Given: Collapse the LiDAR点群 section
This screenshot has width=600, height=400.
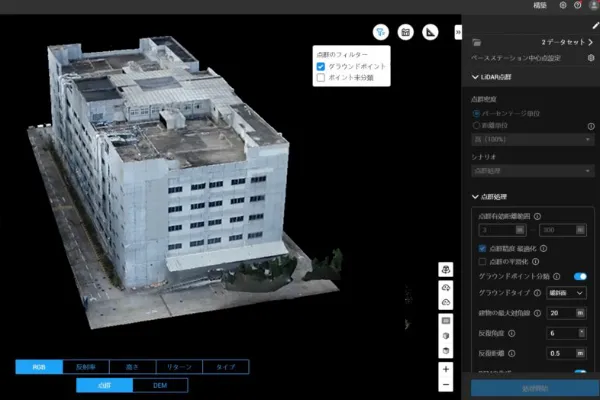Looking at the screenshot, I should (476, 77).
